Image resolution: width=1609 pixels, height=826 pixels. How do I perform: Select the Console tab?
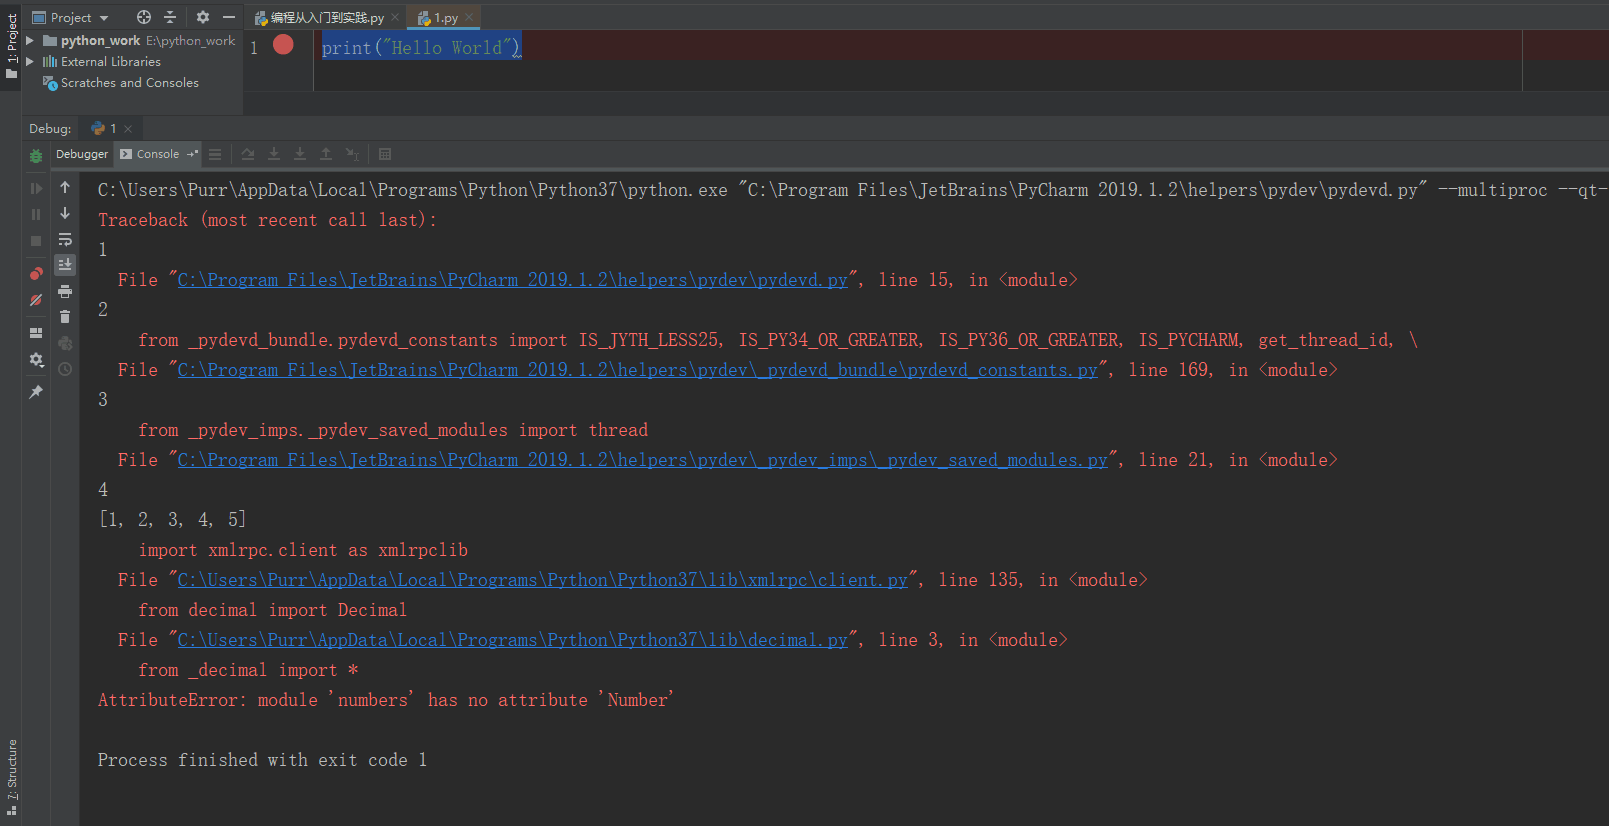click(158, 154)
